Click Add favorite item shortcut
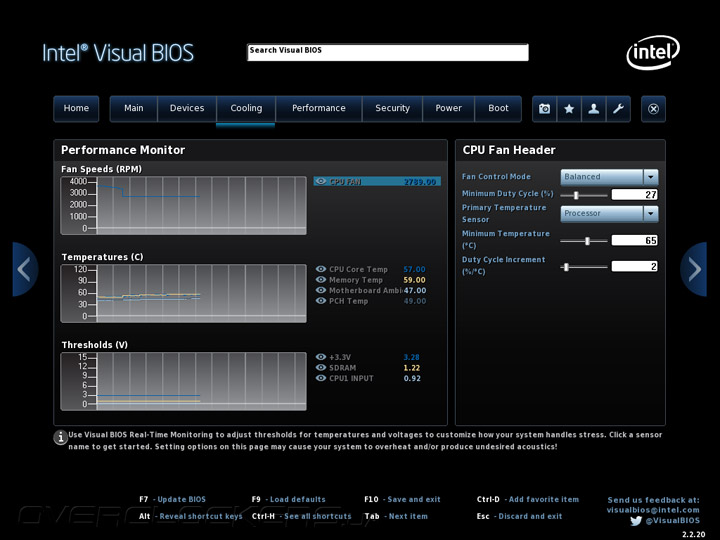This screenshot has height=540, width=720. pyautogui.click(x=544, y=500)
